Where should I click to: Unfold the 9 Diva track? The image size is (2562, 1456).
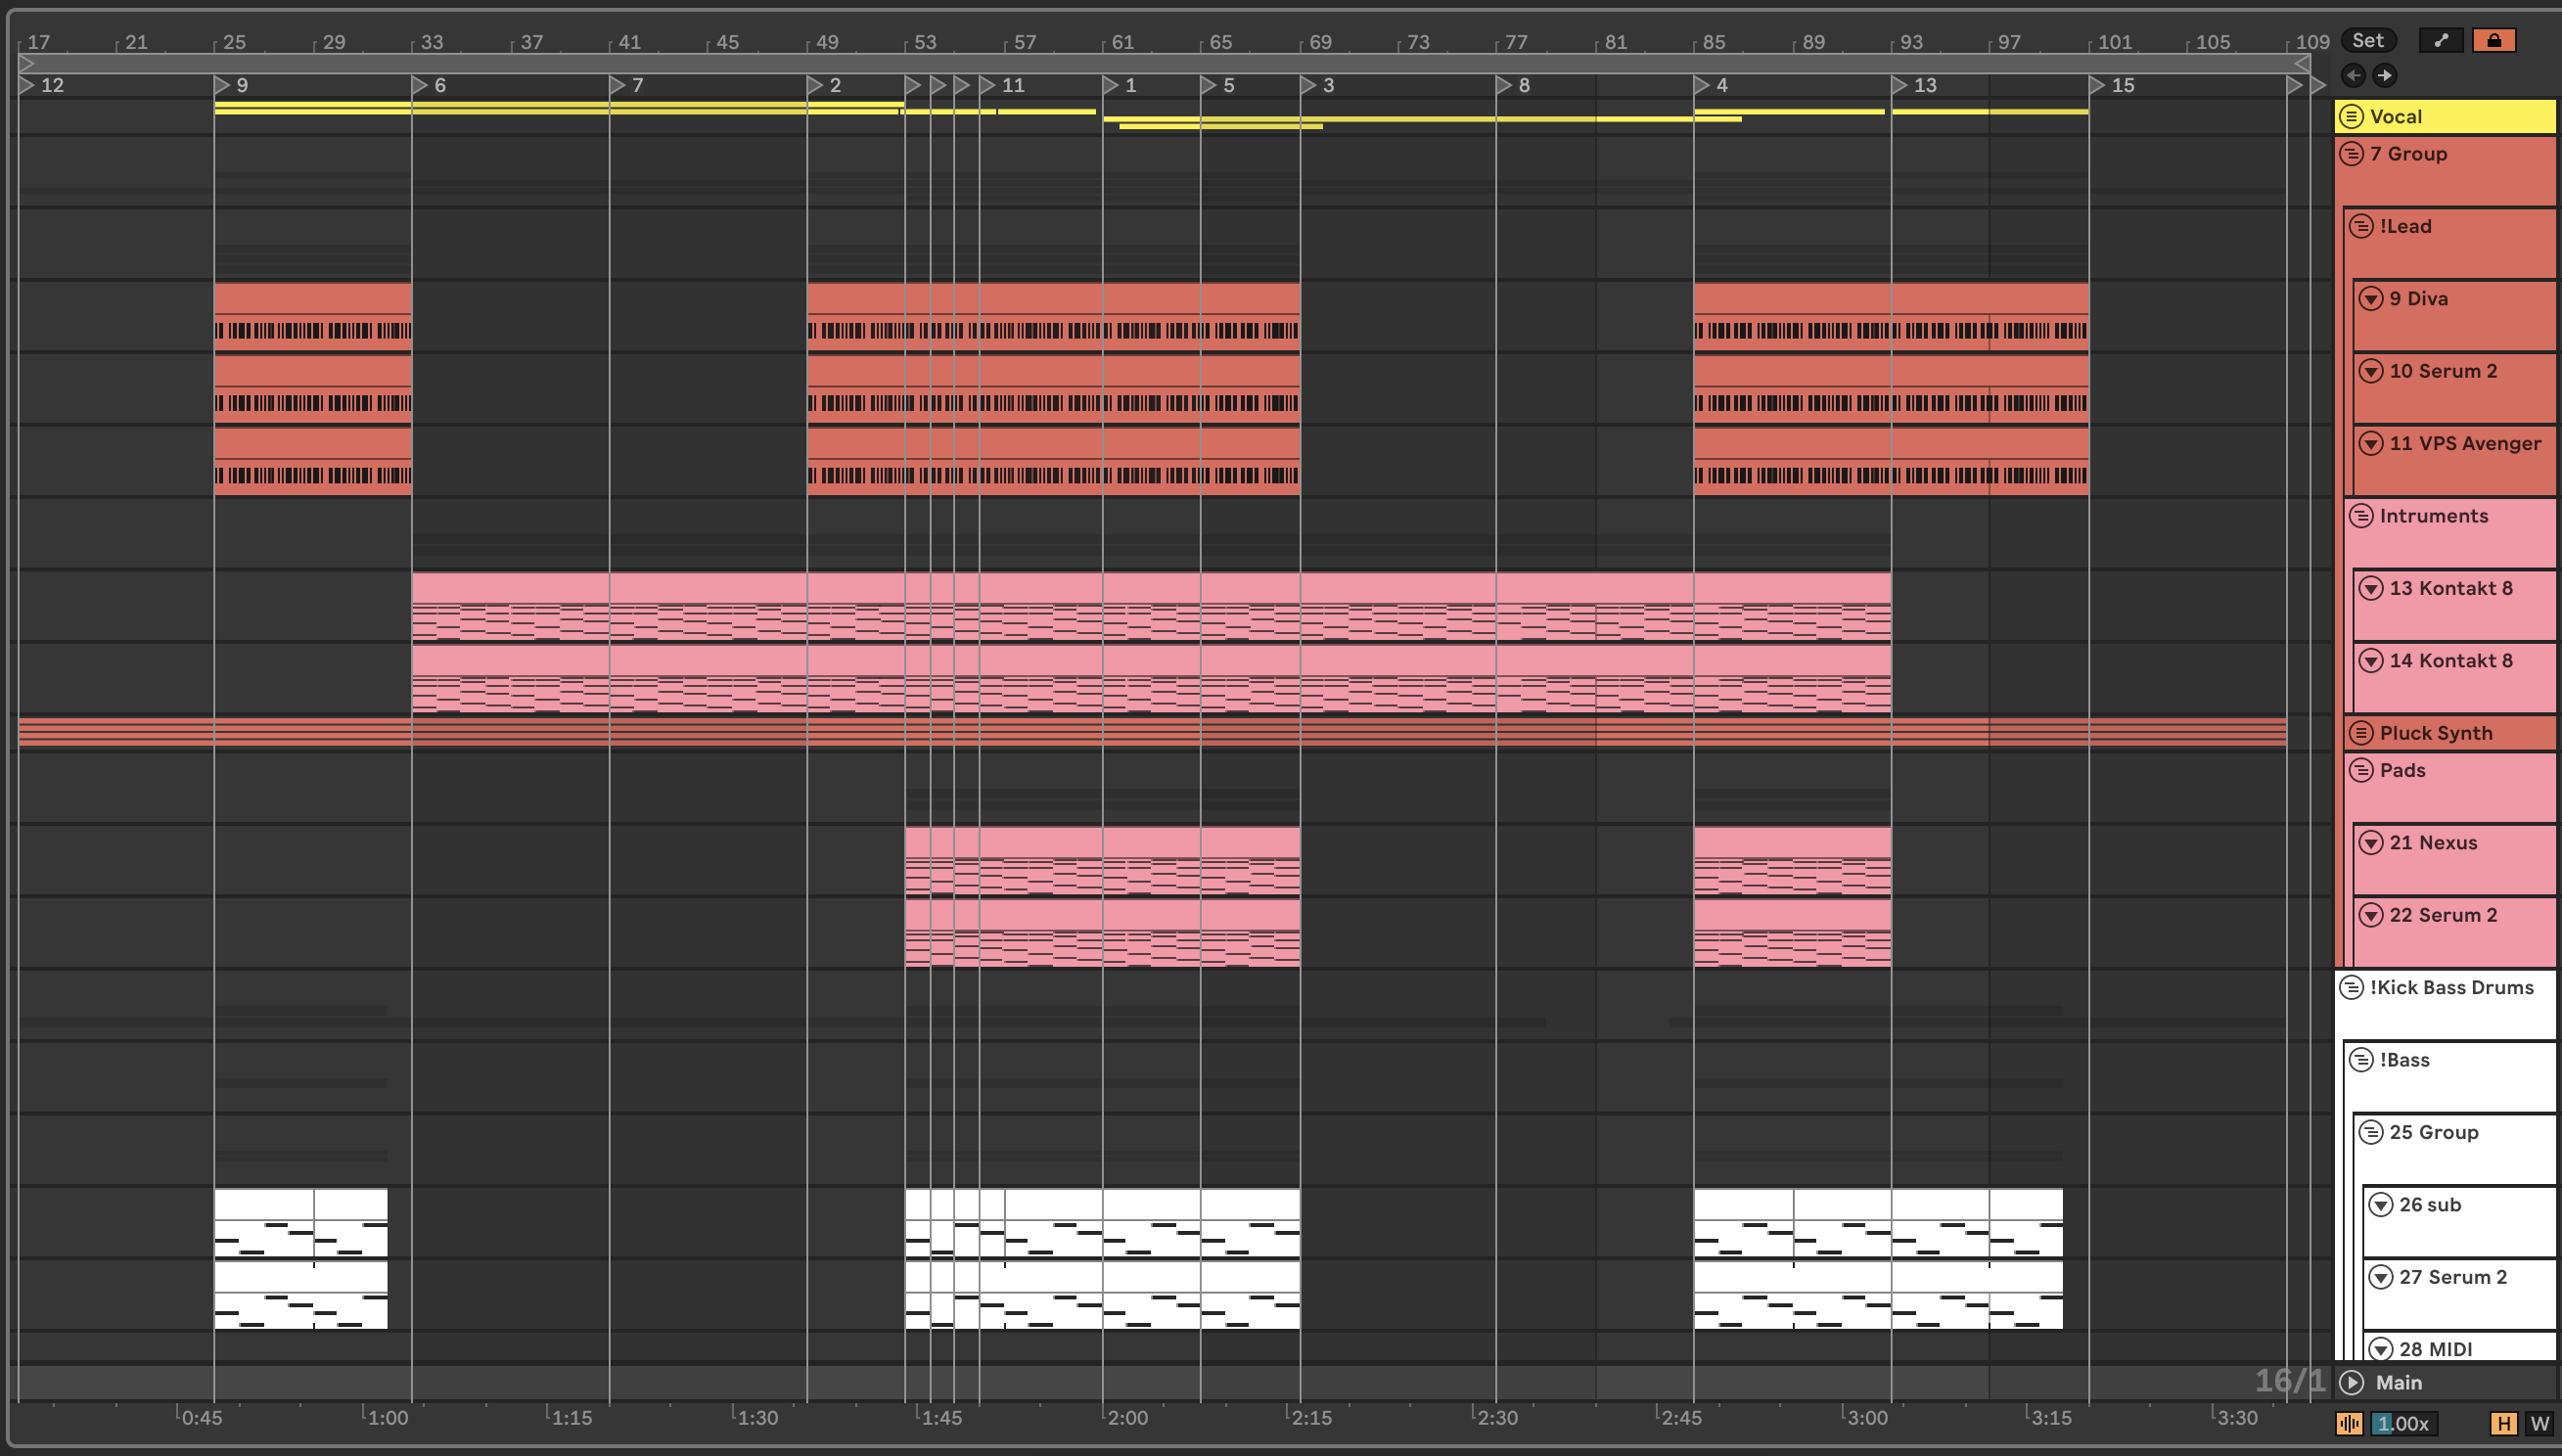point(2371,298)
